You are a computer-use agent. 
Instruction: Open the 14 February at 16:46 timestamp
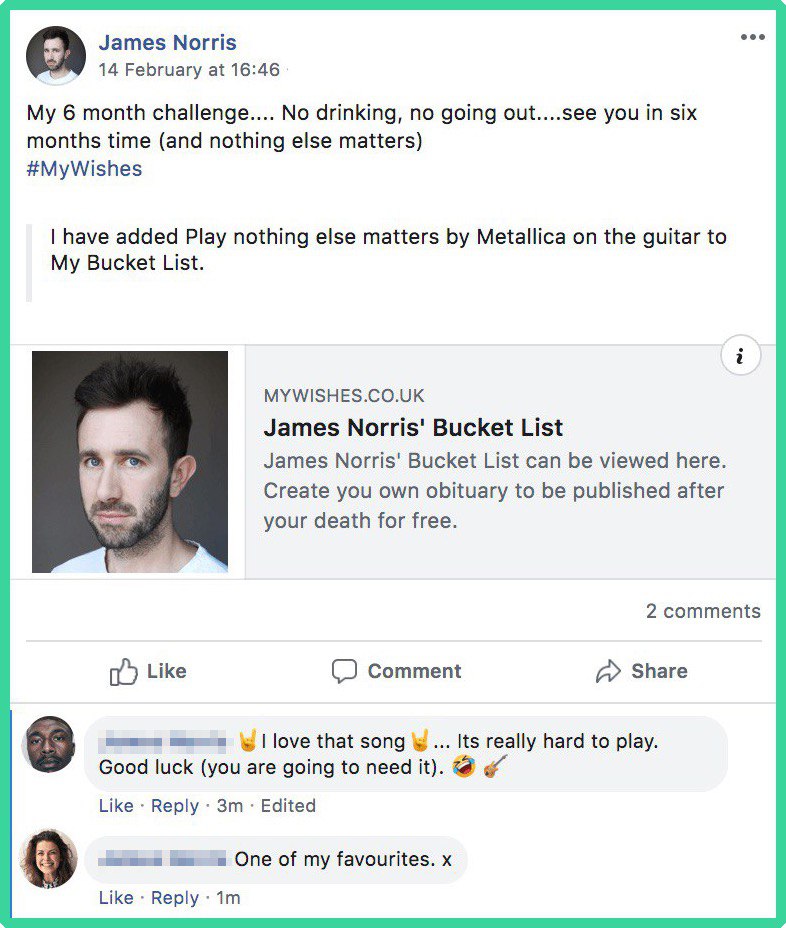pos(189,70)
